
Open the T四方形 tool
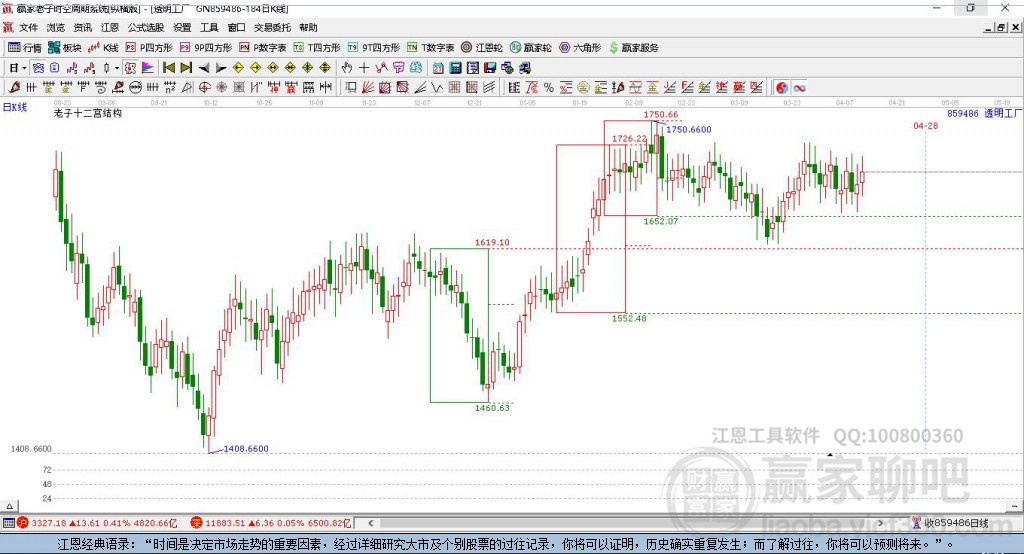pos(317,48)
